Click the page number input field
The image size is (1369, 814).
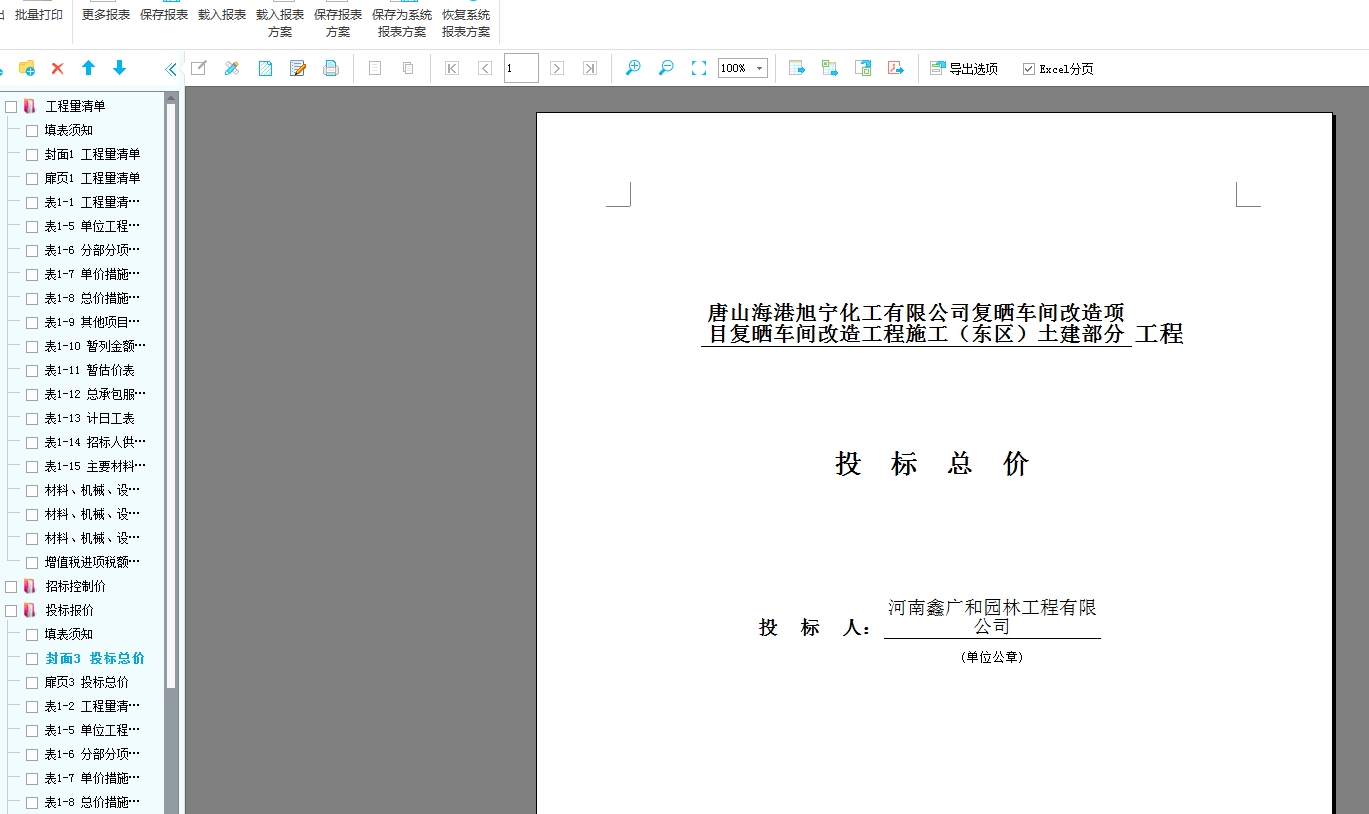521,68
